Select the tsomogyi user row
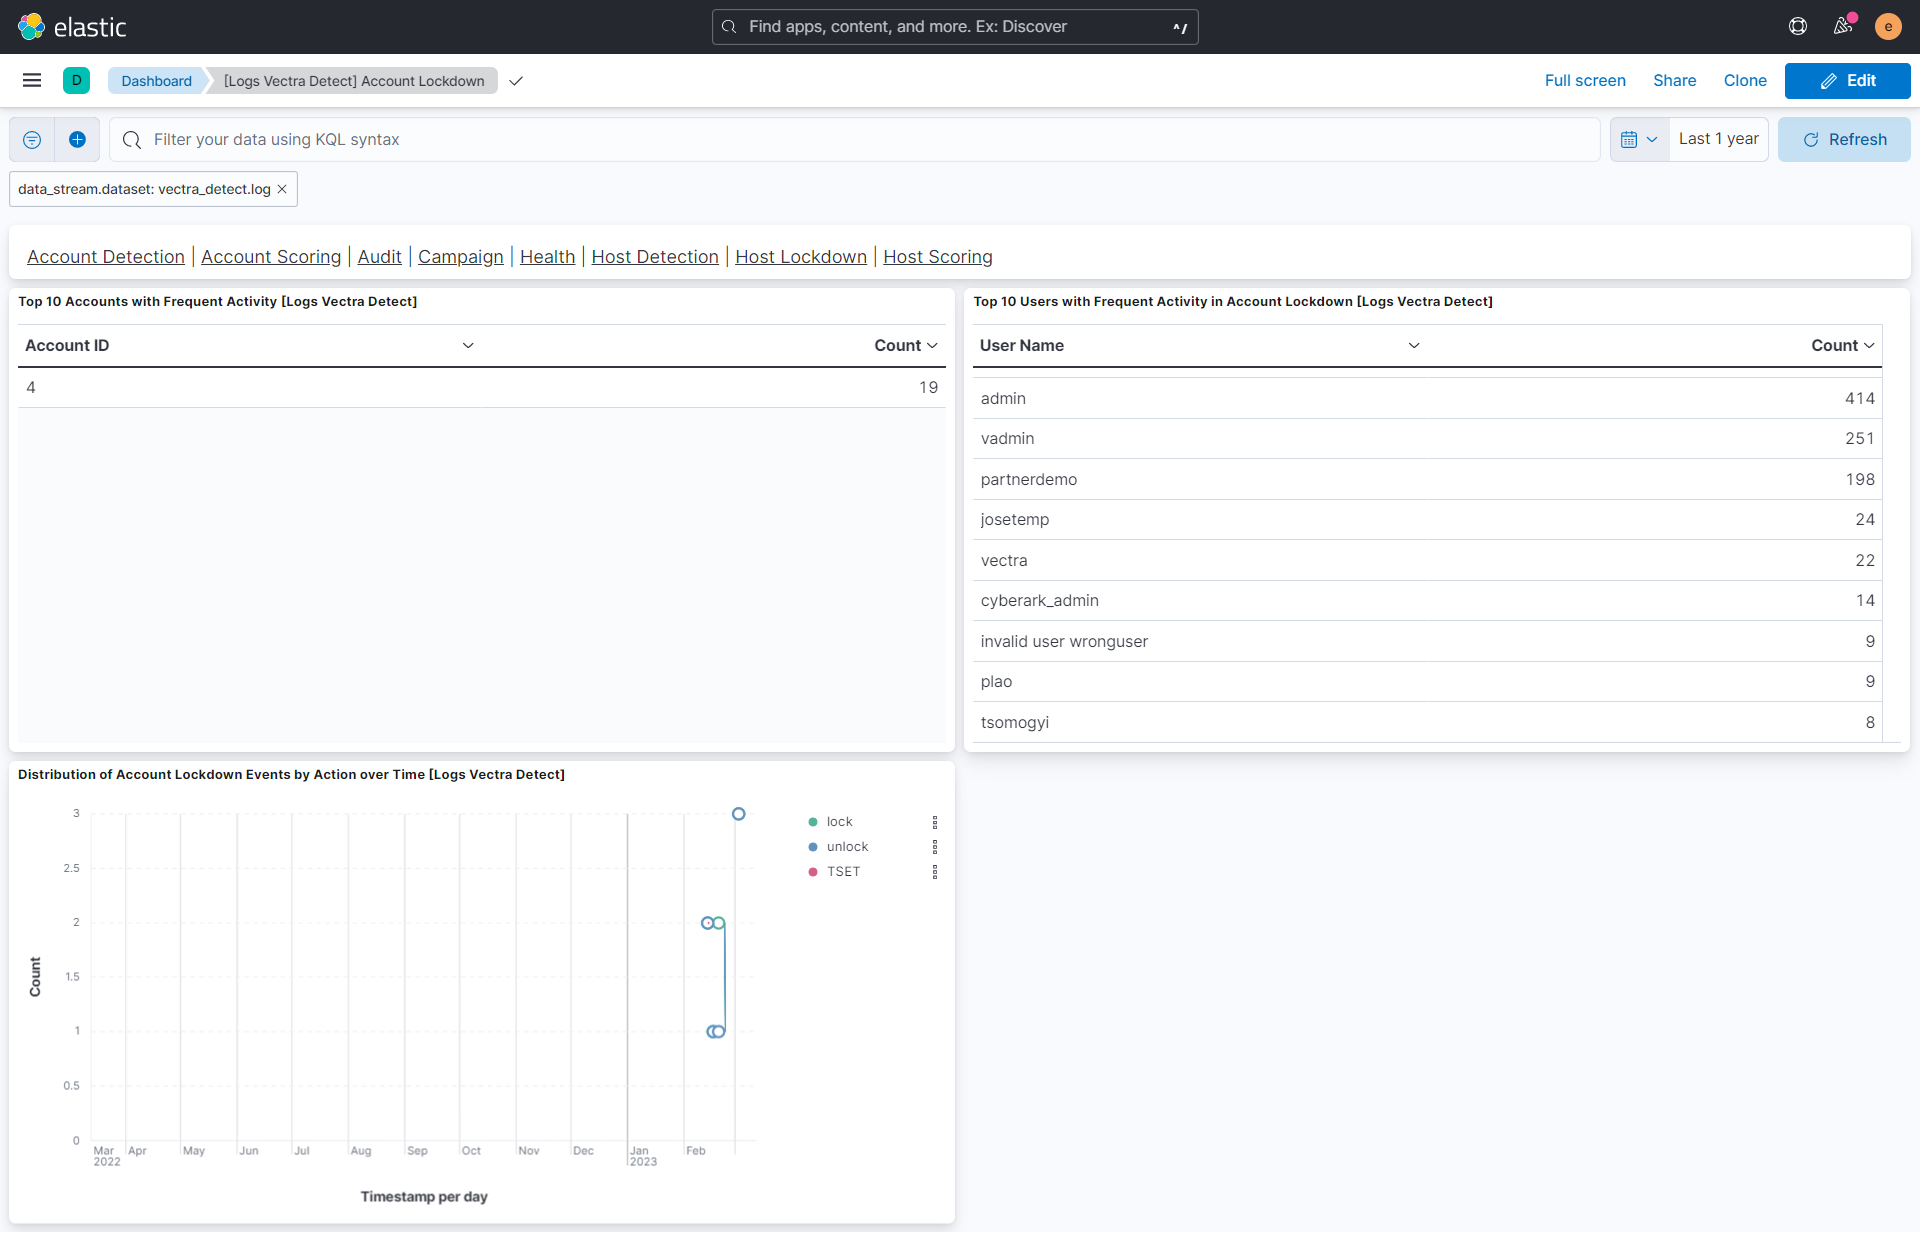 click(x=1428, y=723)
